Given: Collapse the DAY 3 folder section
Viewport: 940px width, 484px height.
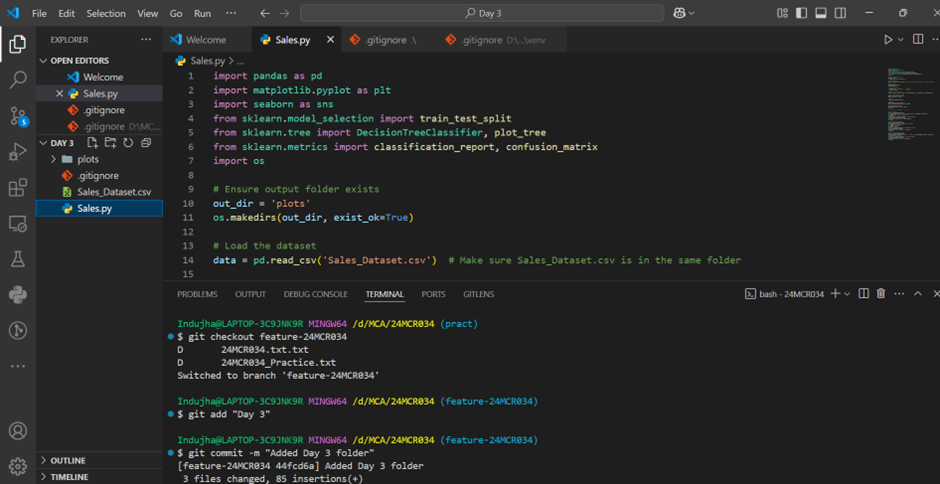Looking at the screenshot, I should 43,143.
